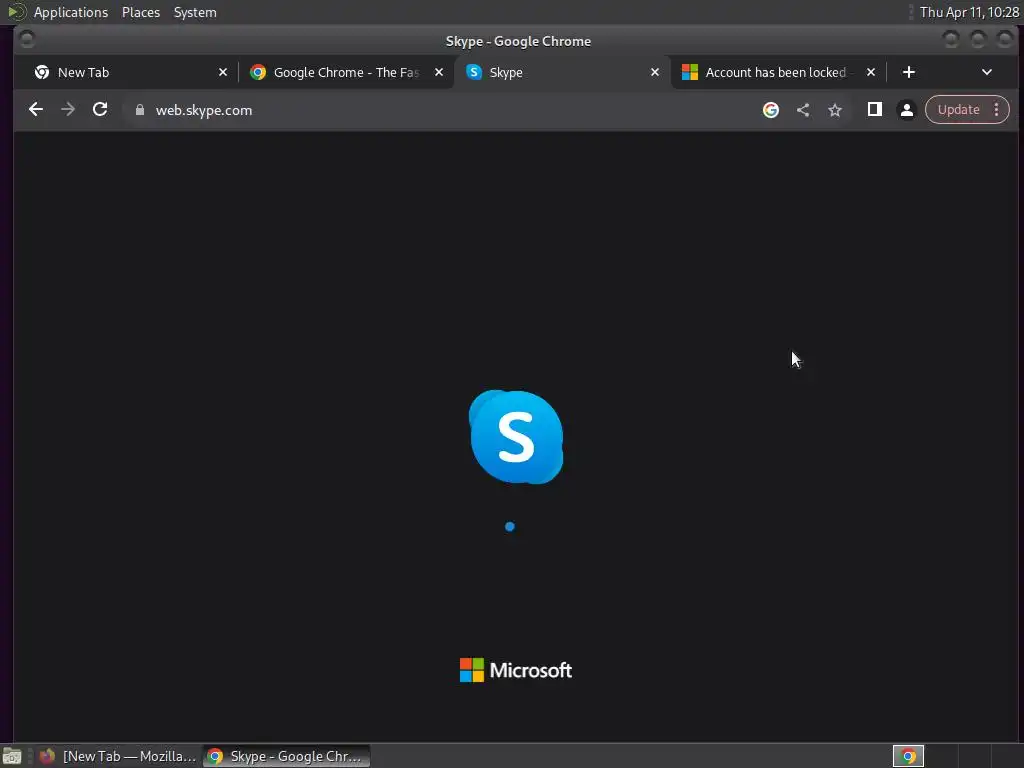Viewport: 1024px width, 768px height.
Task: Select the Skype tab
Action: tap(562, 72)
